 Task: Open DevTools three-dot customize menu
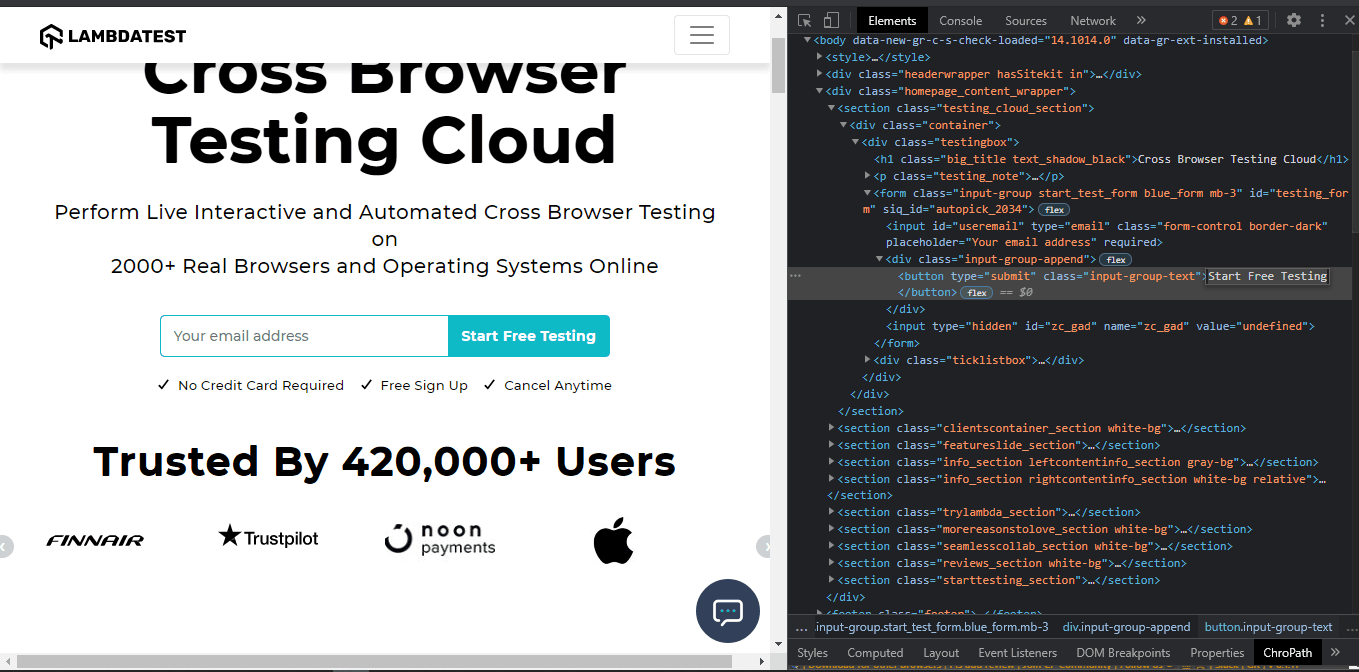(x=1322, y=20)
